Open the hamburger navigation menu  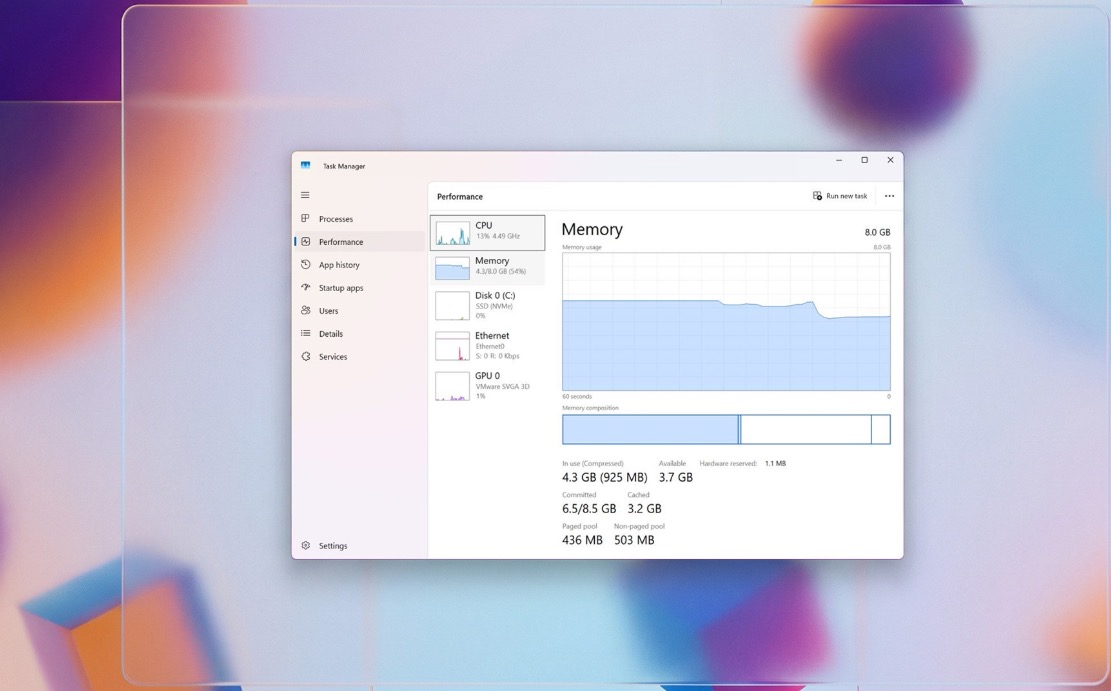[305, 195]
